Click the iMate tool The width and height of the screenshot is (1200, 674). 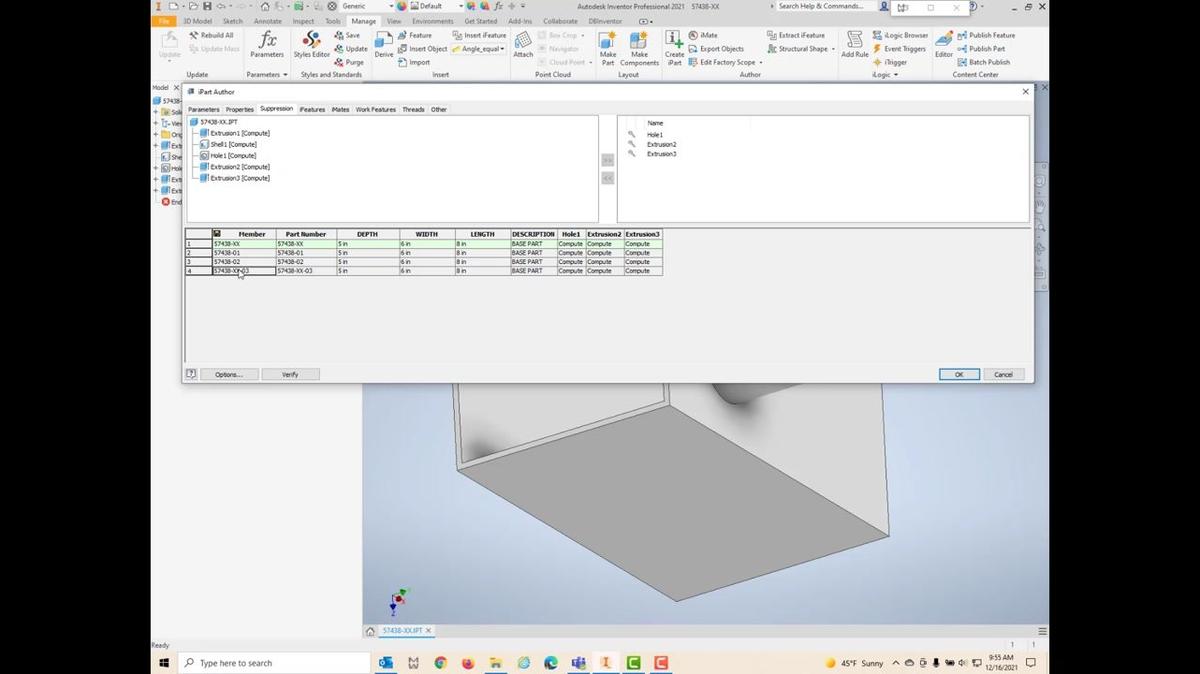pyautogui.click(x=702, y=35)
